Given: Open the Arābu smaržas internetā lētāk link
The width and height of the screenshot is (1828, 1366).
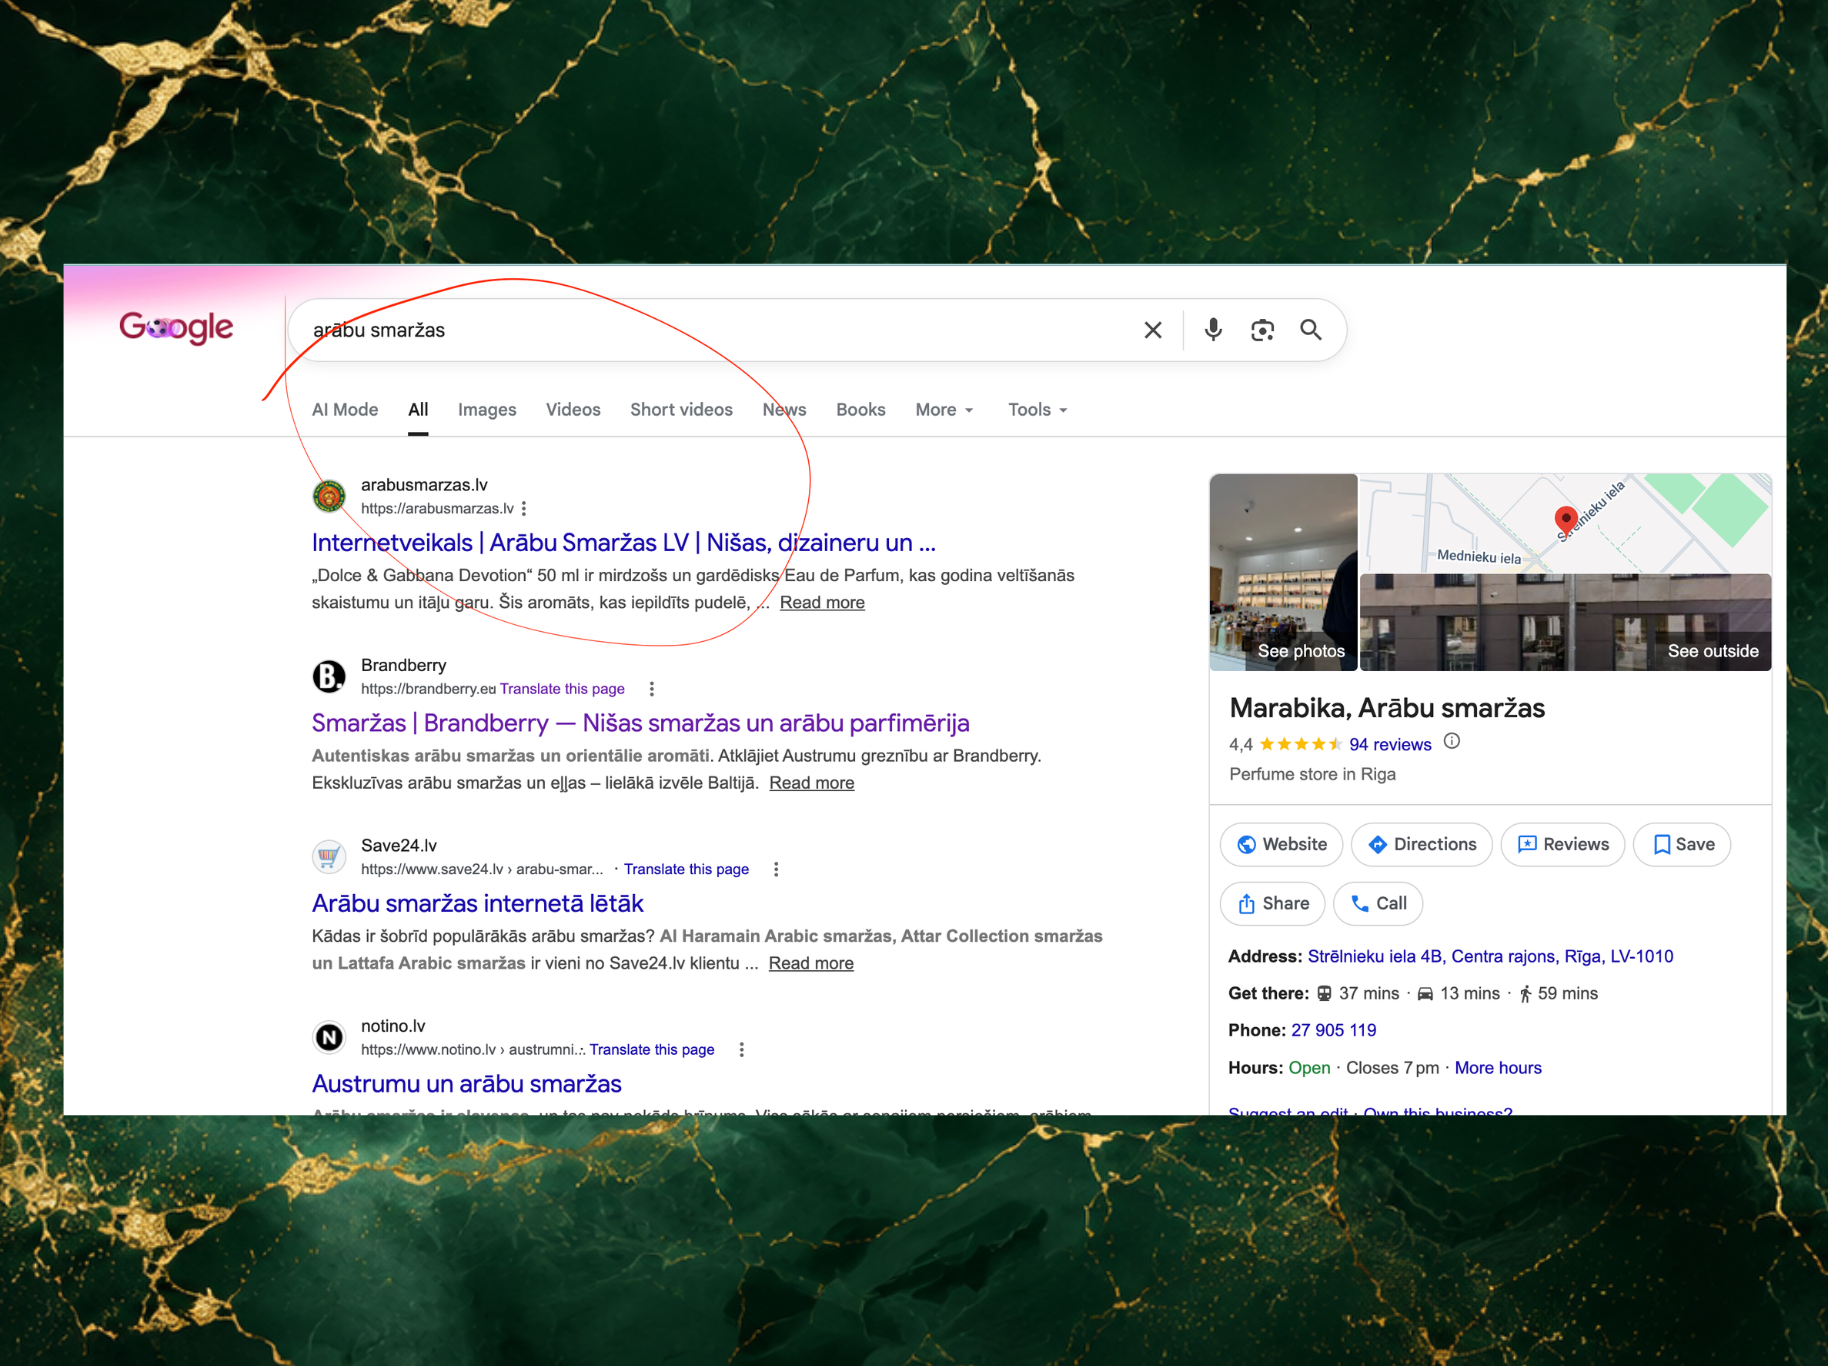Looking at the screenshot, I should pos(478,903).
